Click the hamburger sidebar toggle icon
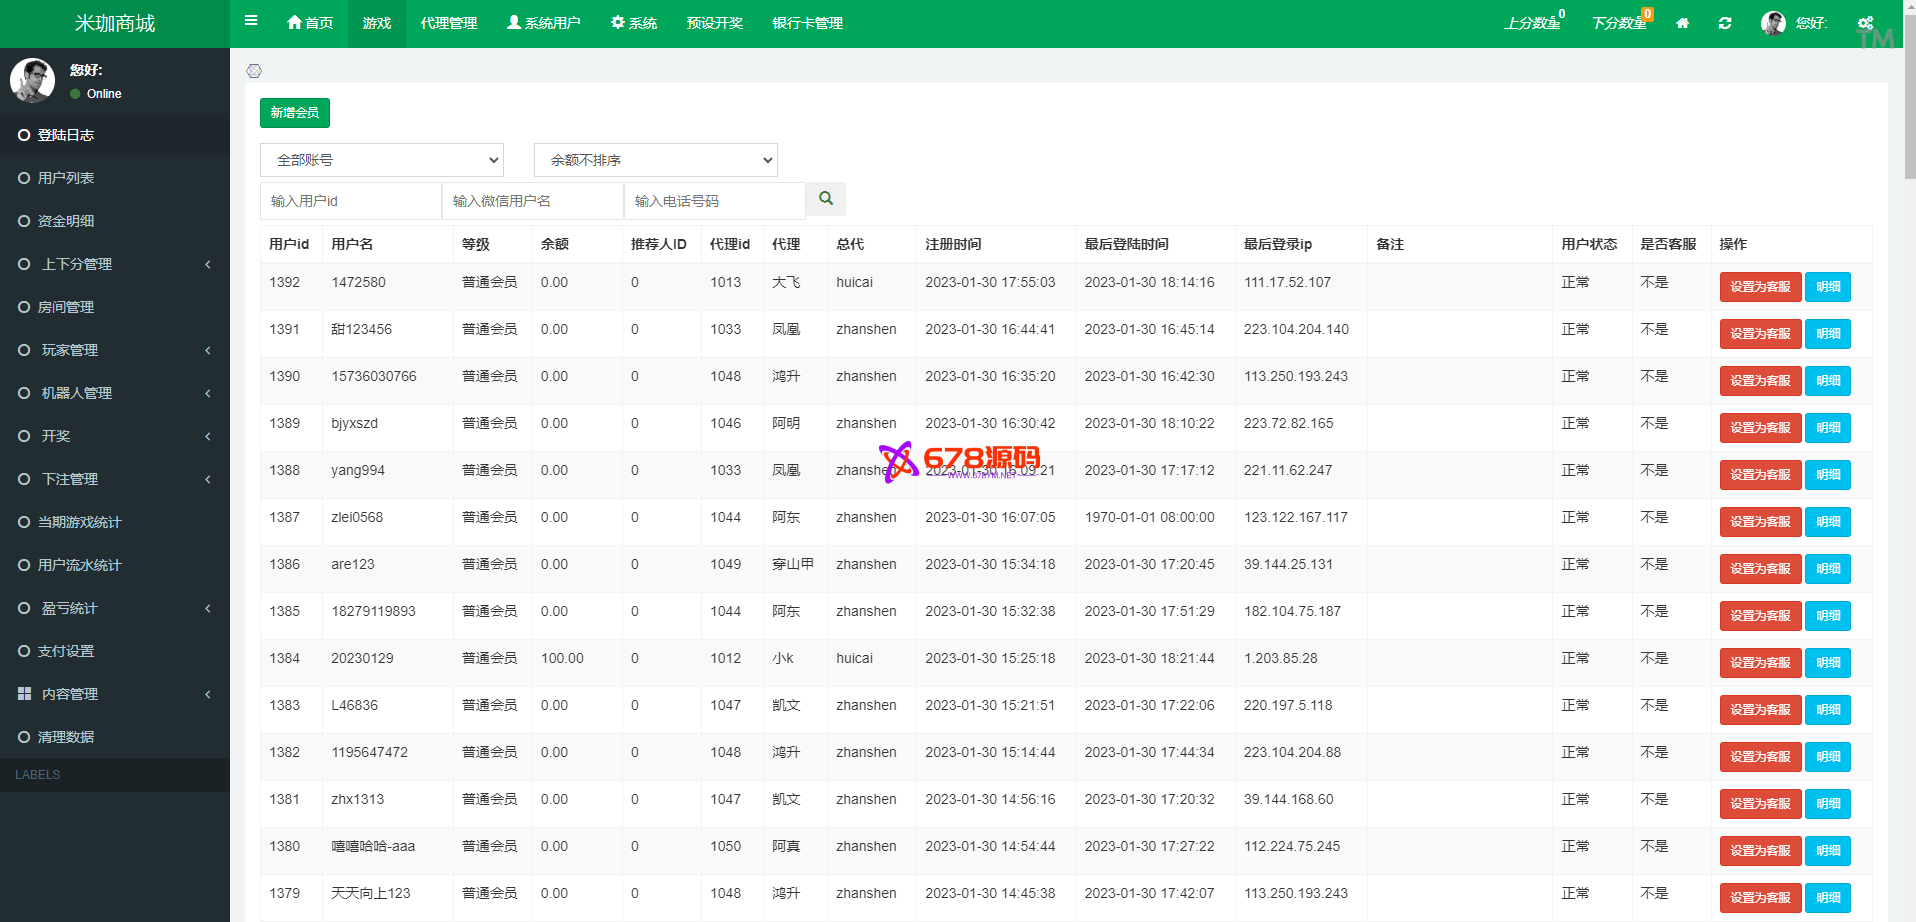Screen dimensions: 1916x922 251,21
